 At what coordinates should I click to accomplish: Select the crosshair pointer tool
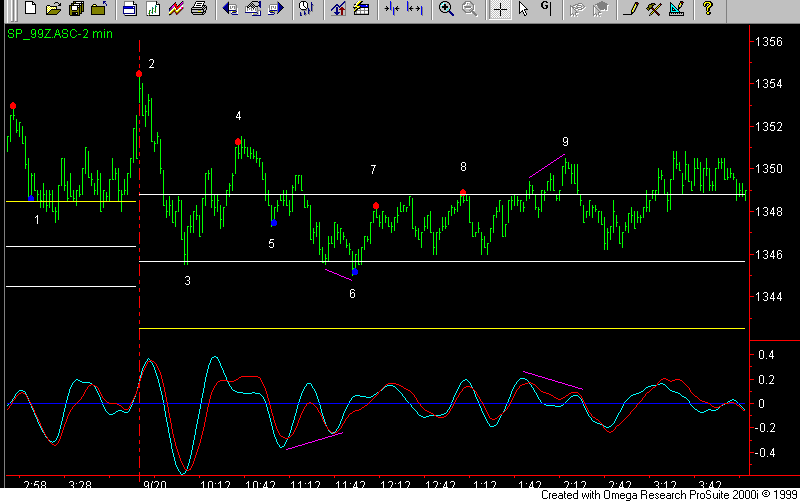tap(500, 9)
